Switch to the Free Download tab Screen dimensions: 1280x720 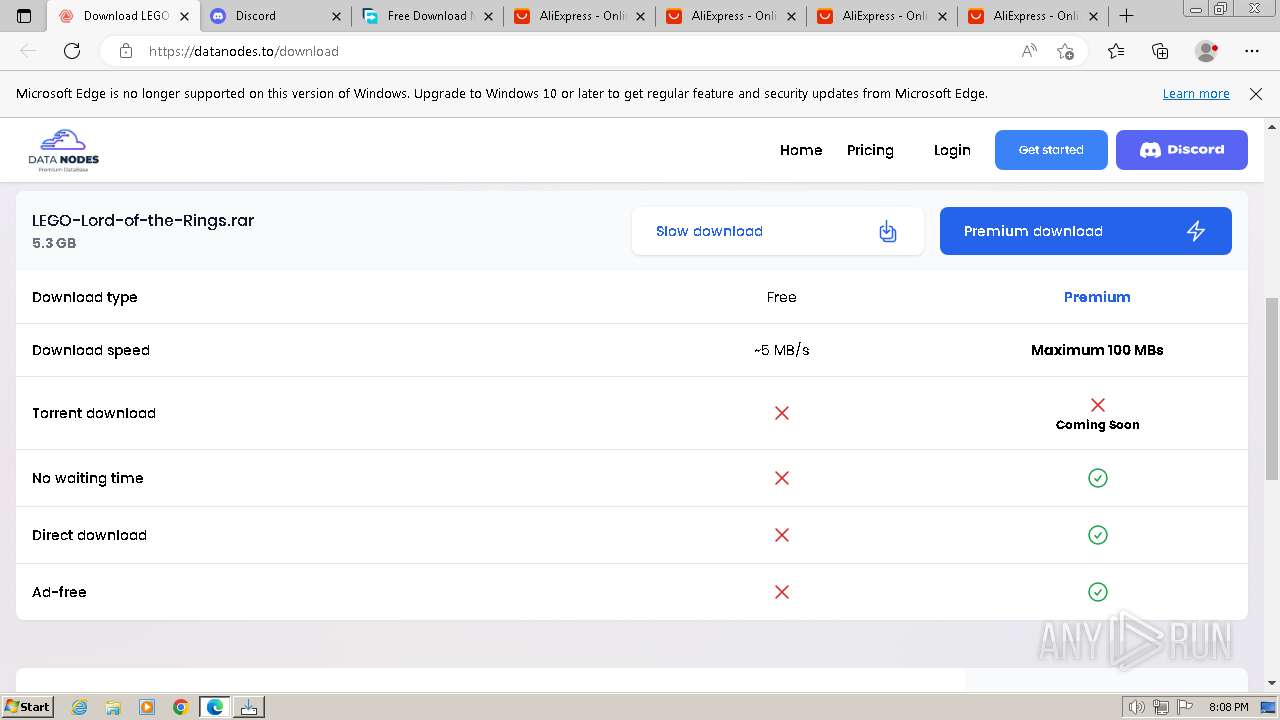click(x=428, y=16)
